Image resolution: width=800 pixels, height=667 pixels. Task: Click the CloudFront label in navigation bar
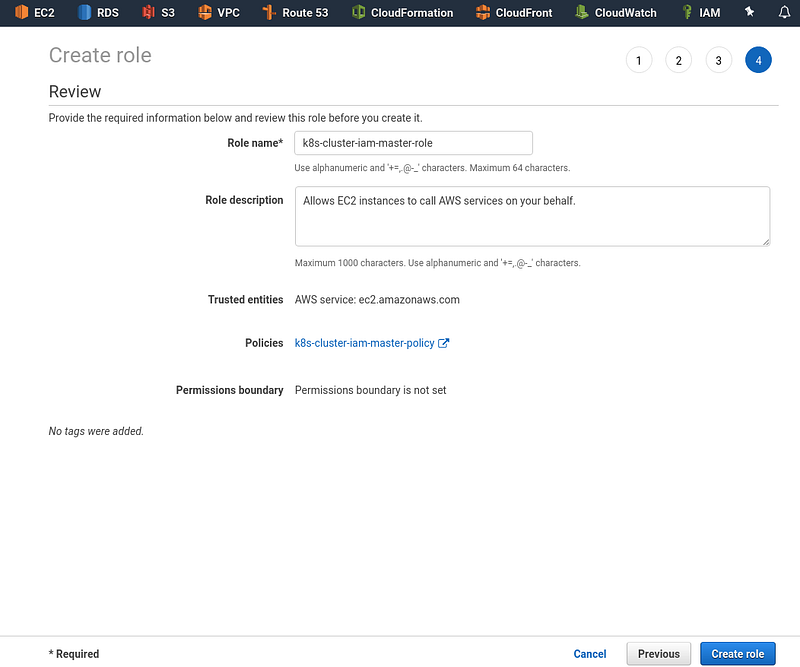524,13
